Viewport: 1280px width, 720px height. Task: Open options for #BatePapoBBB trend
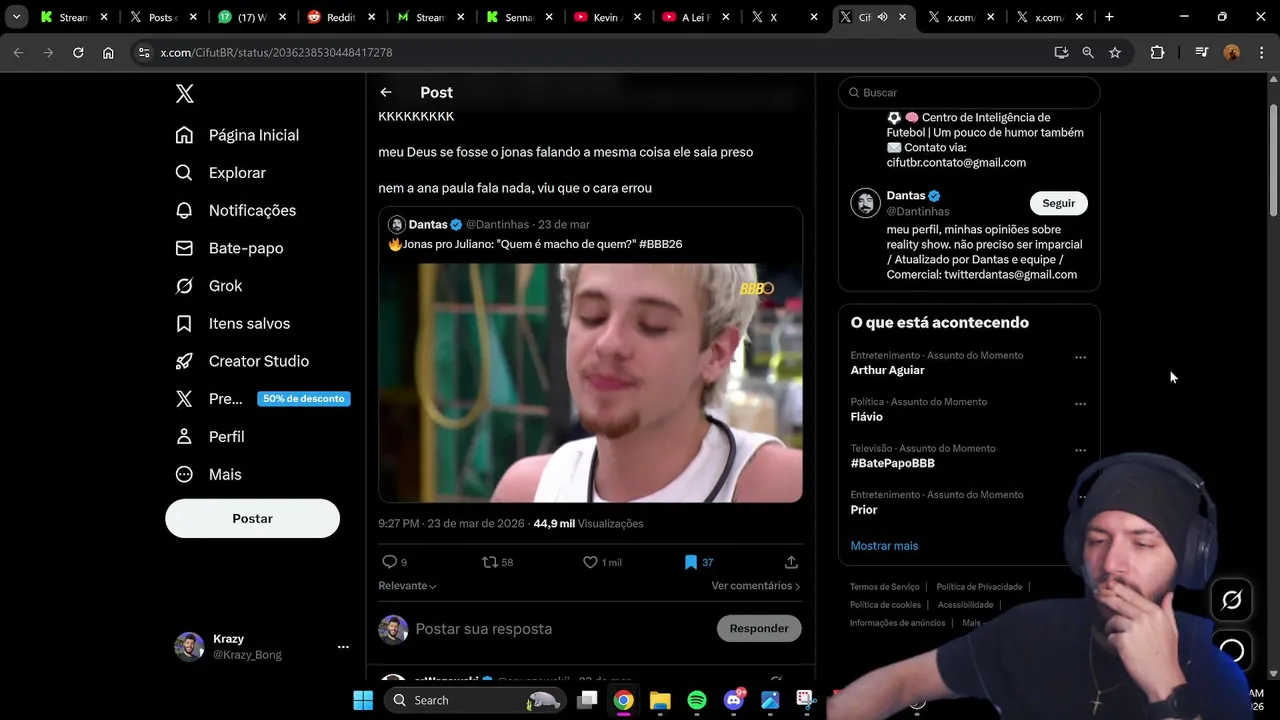coord(1080,450)
